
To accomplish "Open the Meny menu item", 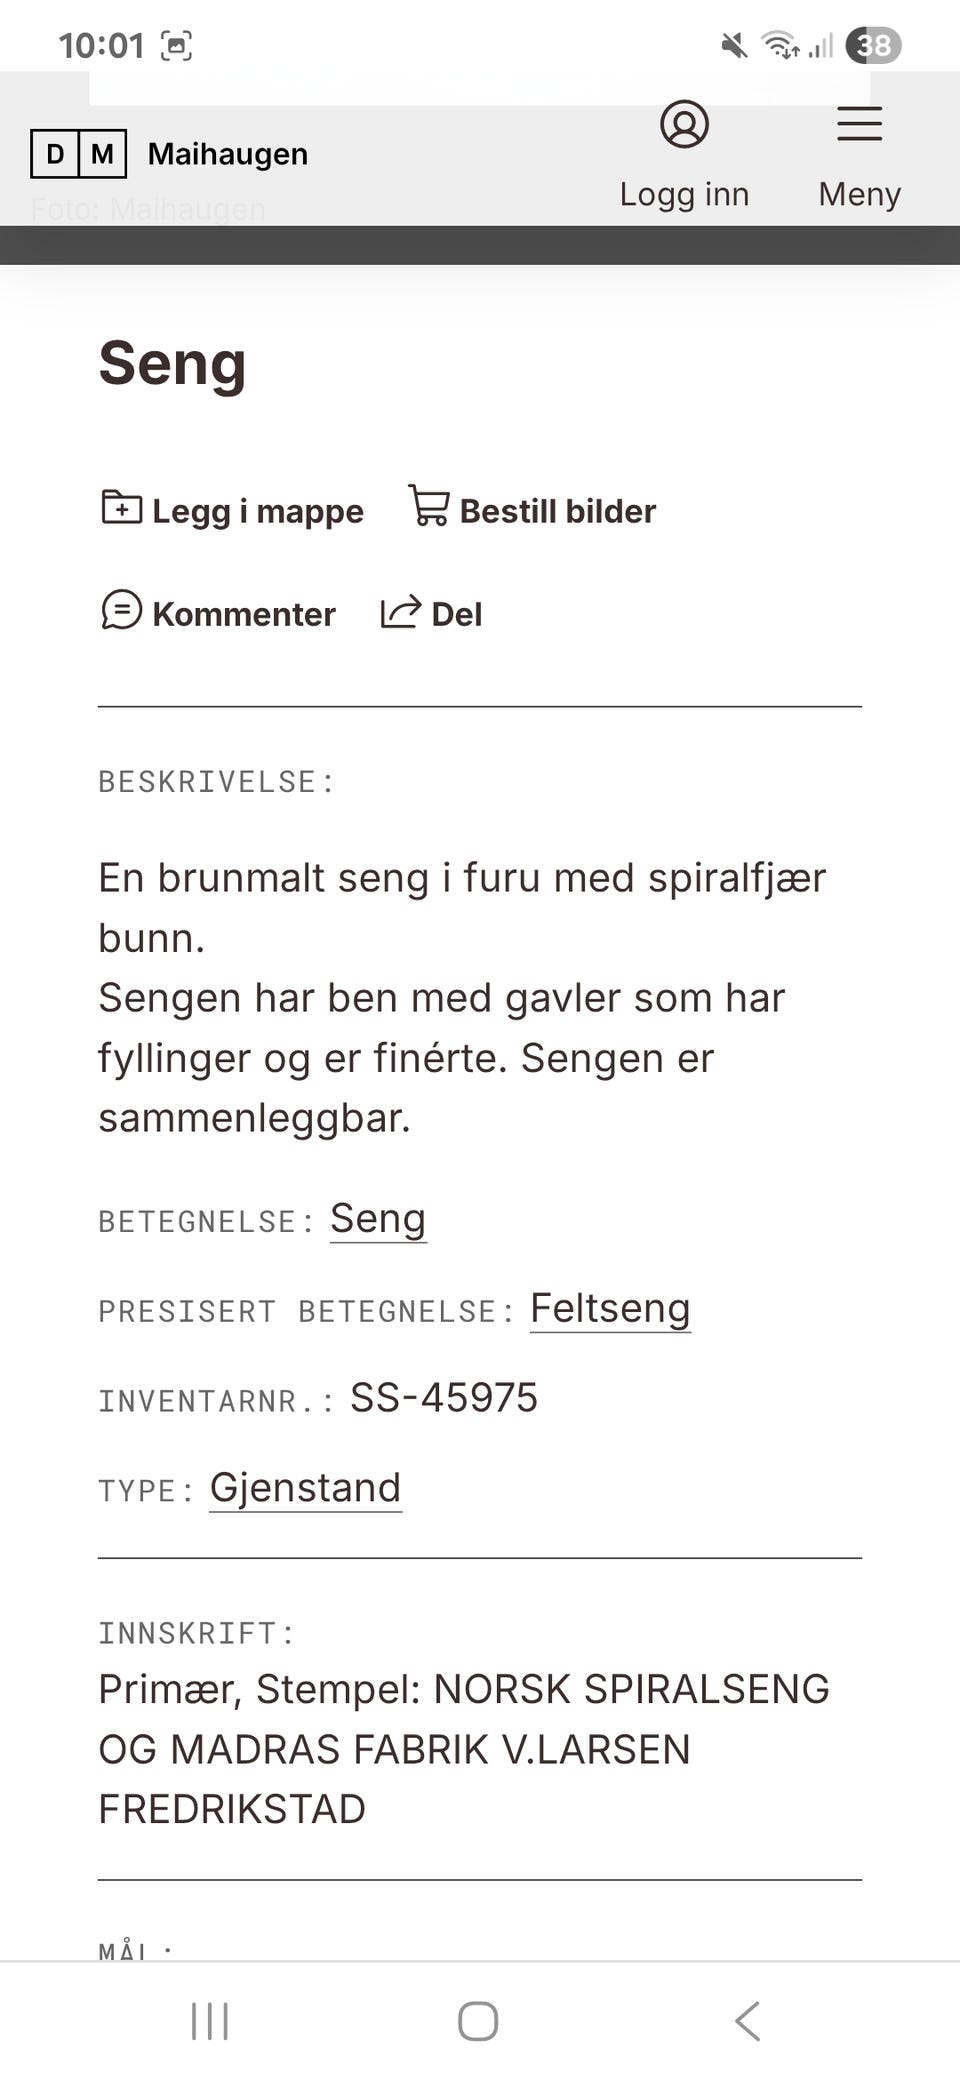I will pyautogui.click(x=858, y=193).
